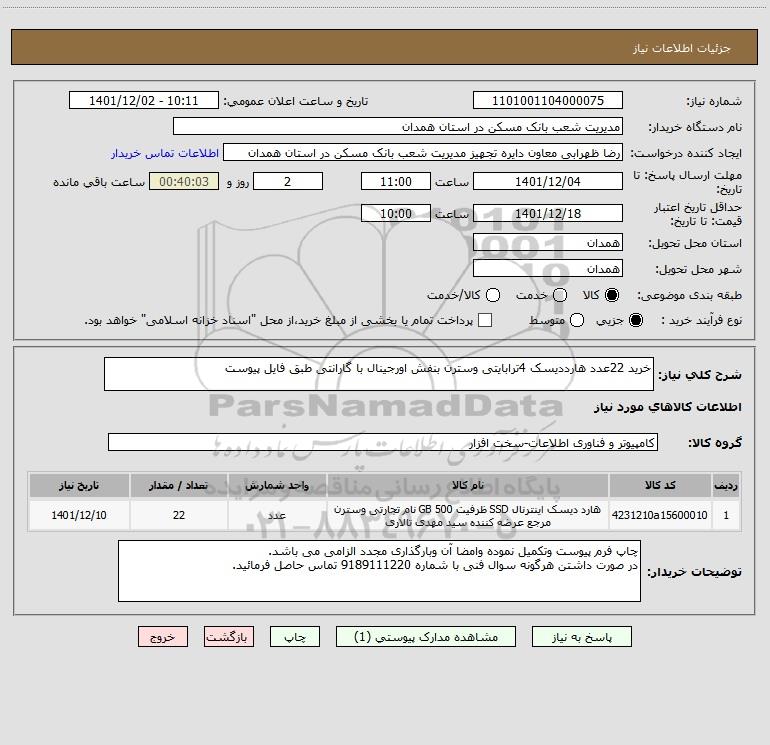Click the remaining time countdown 00:40:03

click(x=184, y=181)
